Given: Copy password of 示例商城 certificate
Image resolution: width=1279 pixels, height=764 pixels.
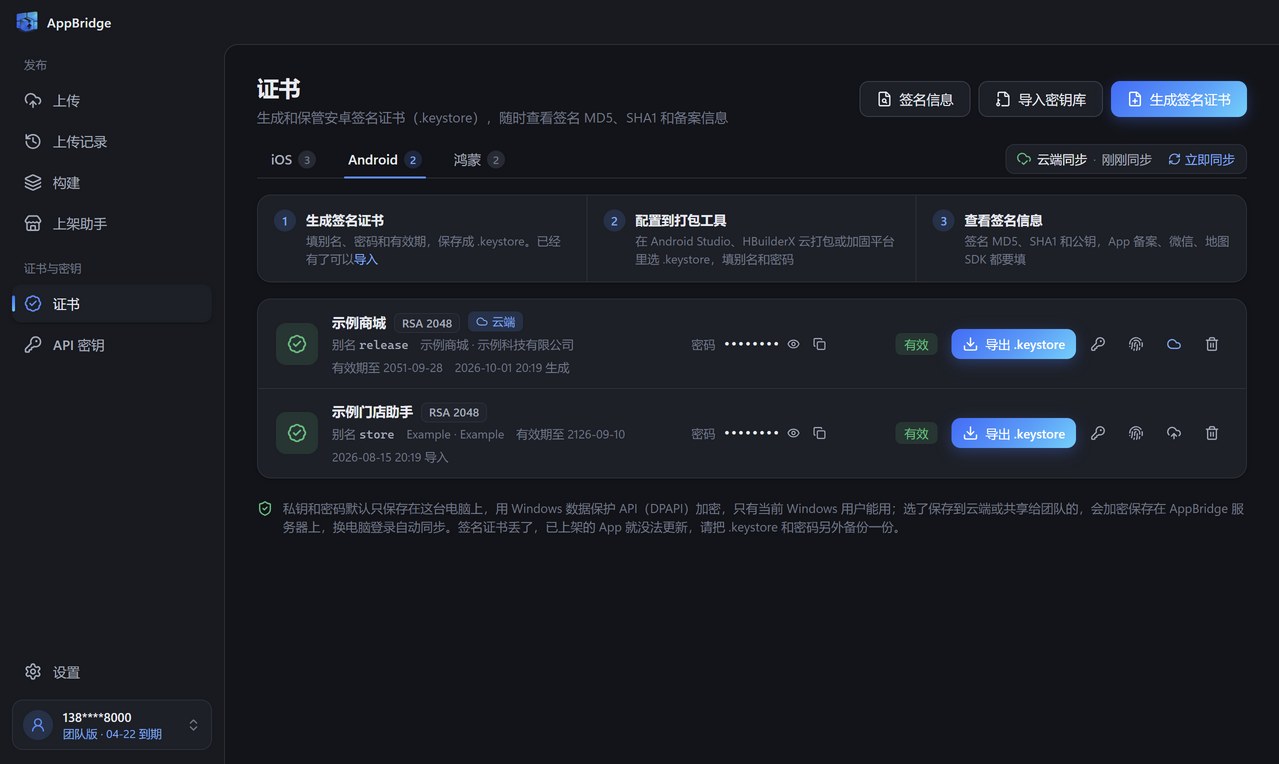Looking at the screenshot, I should tap(819, 344).
